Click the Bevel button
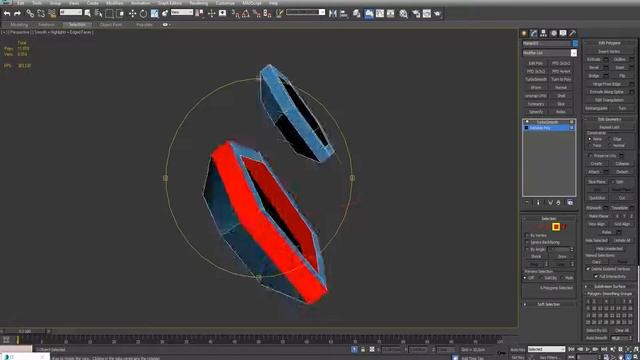640x360 pixels. [594, 68]
